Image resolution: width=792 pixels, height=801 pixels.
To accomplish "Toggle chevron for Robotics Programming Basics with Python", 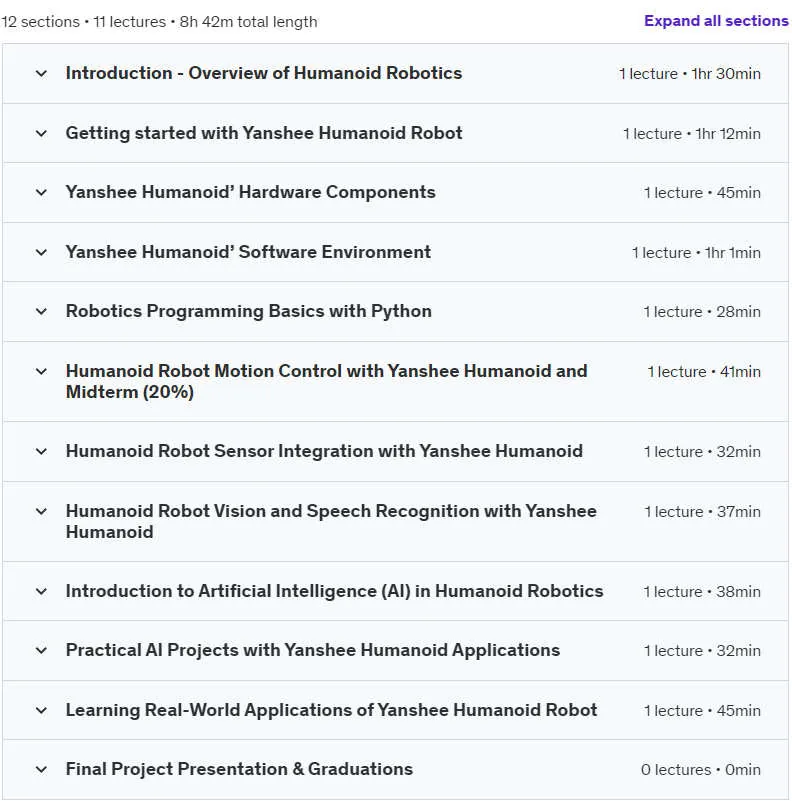I will [41, 312].
